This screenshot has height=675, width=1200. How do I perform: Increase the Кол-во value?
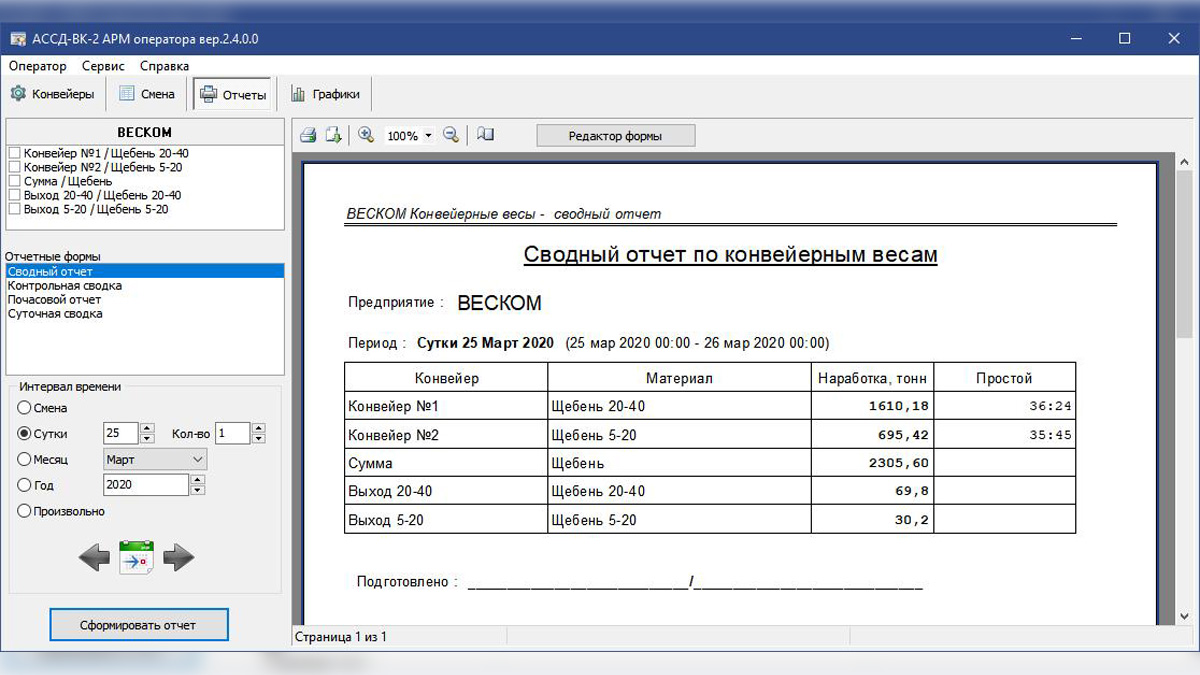(258, 428)
